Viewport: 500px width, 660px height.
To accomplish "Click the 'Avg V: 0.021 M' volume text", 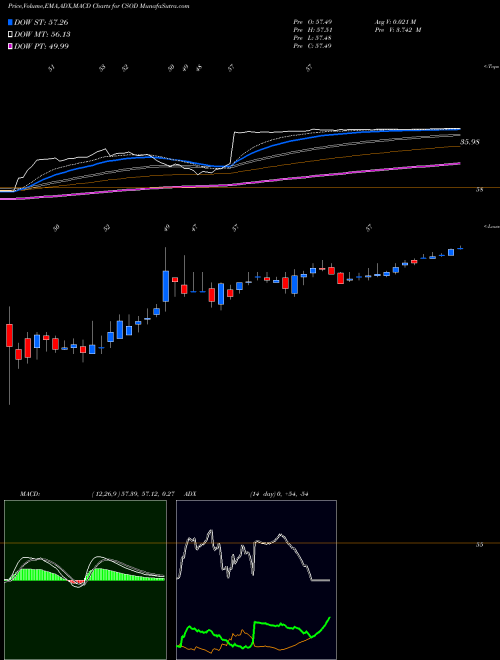I will click(x=397, y=22).
